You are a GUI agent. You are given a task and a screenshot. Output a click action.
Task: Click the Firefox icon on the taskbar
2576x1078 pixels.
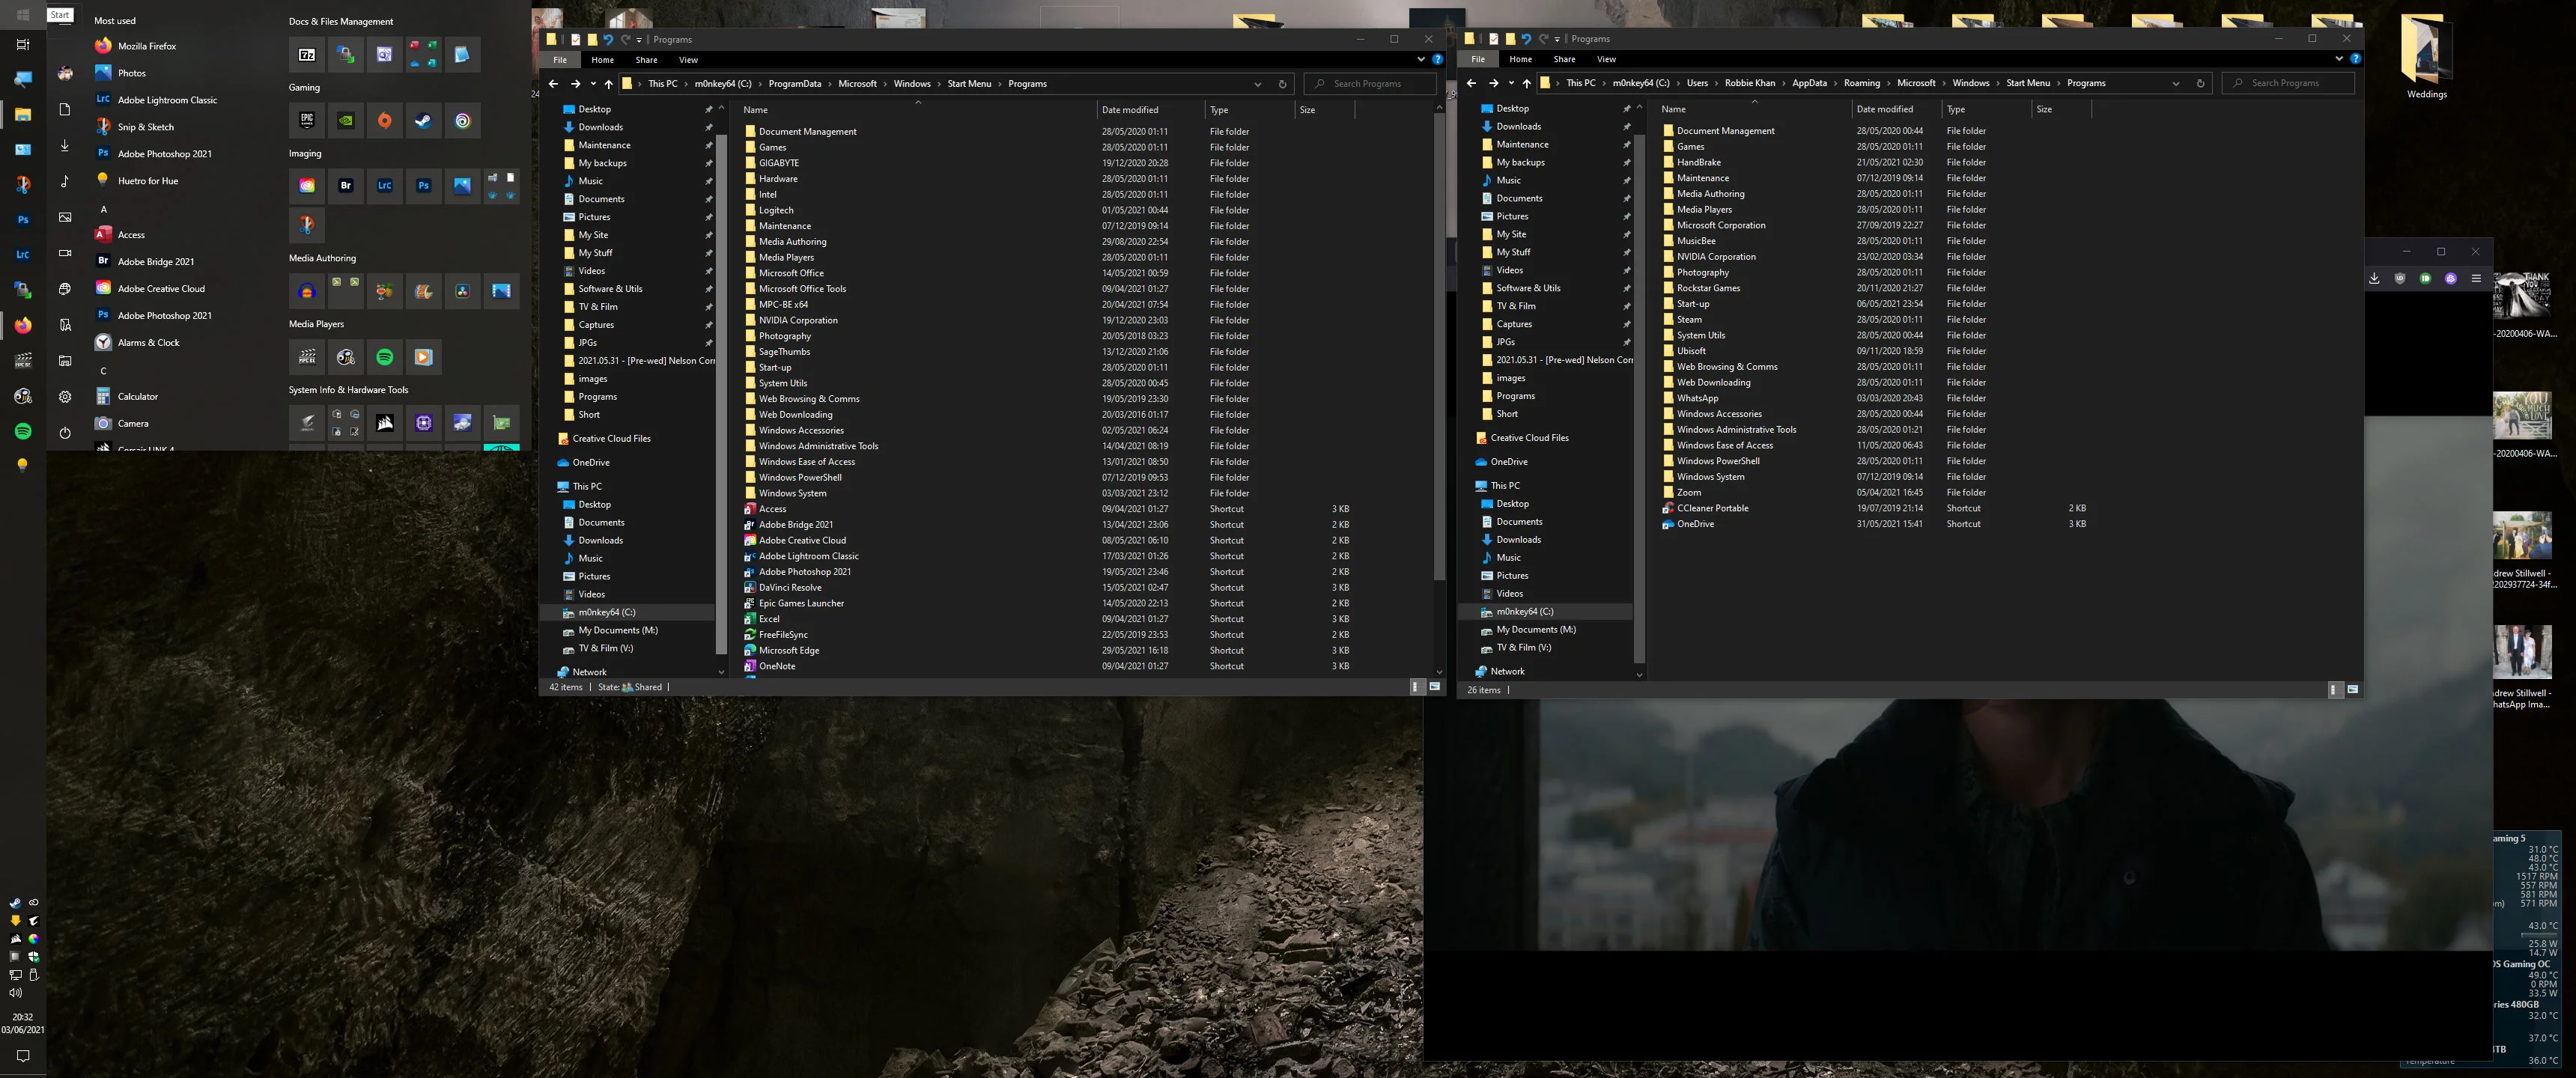click(x=23, y=325)
